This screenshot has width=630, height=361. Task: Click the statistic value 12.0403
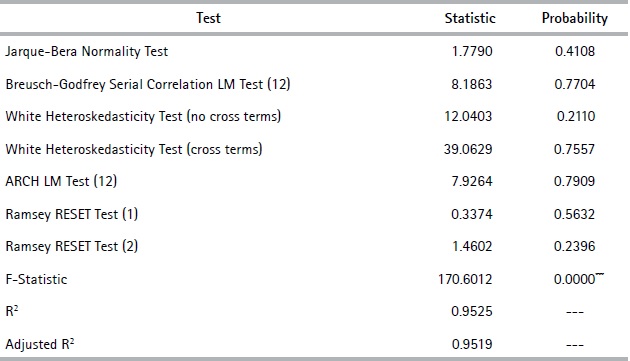pos(468,117)
